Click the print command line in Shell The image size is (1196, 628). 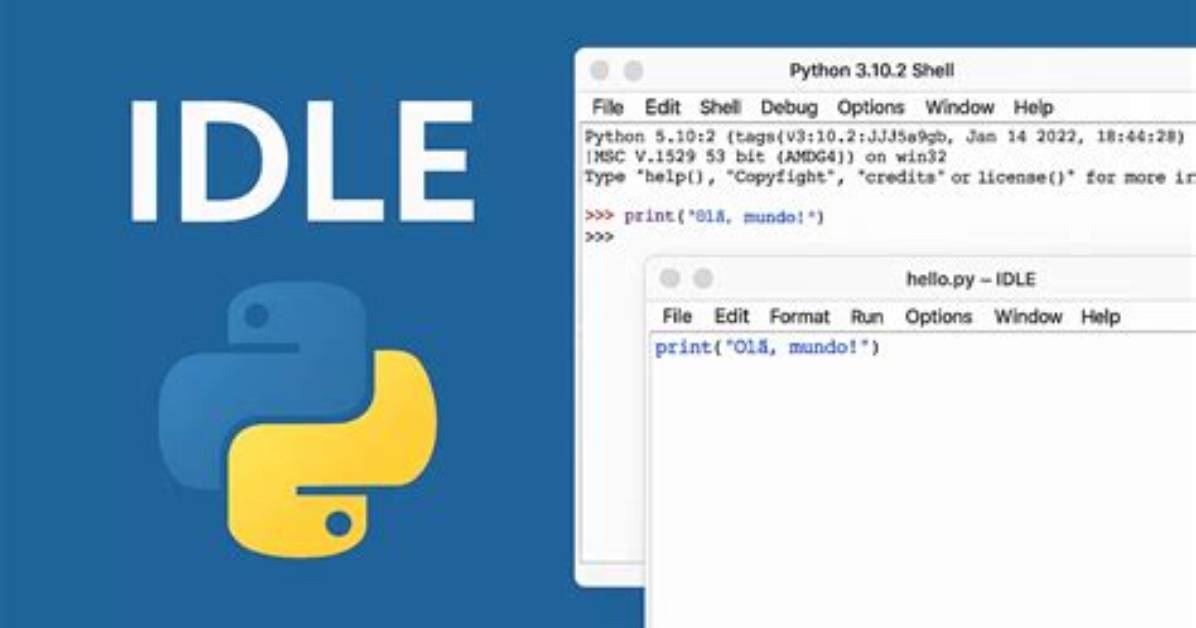point(705,217)
